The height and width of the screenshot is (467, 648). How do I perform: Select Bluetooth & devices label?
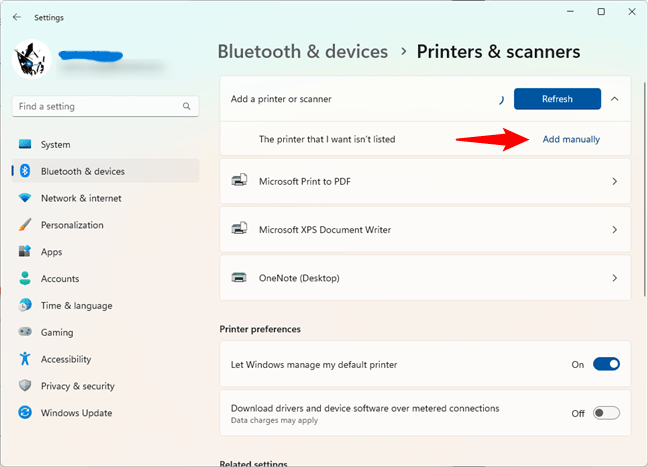coord(83,172)
